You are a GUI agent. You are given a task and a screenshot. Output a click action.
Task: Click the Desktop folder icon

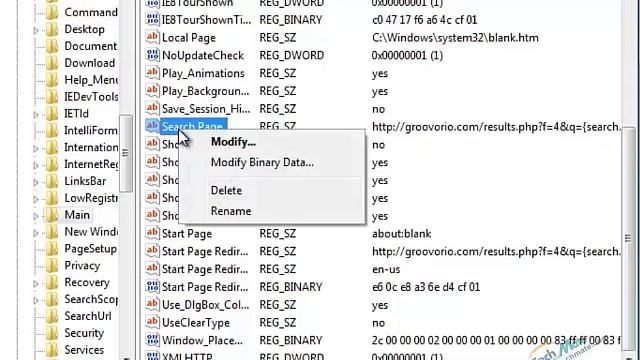52,29
